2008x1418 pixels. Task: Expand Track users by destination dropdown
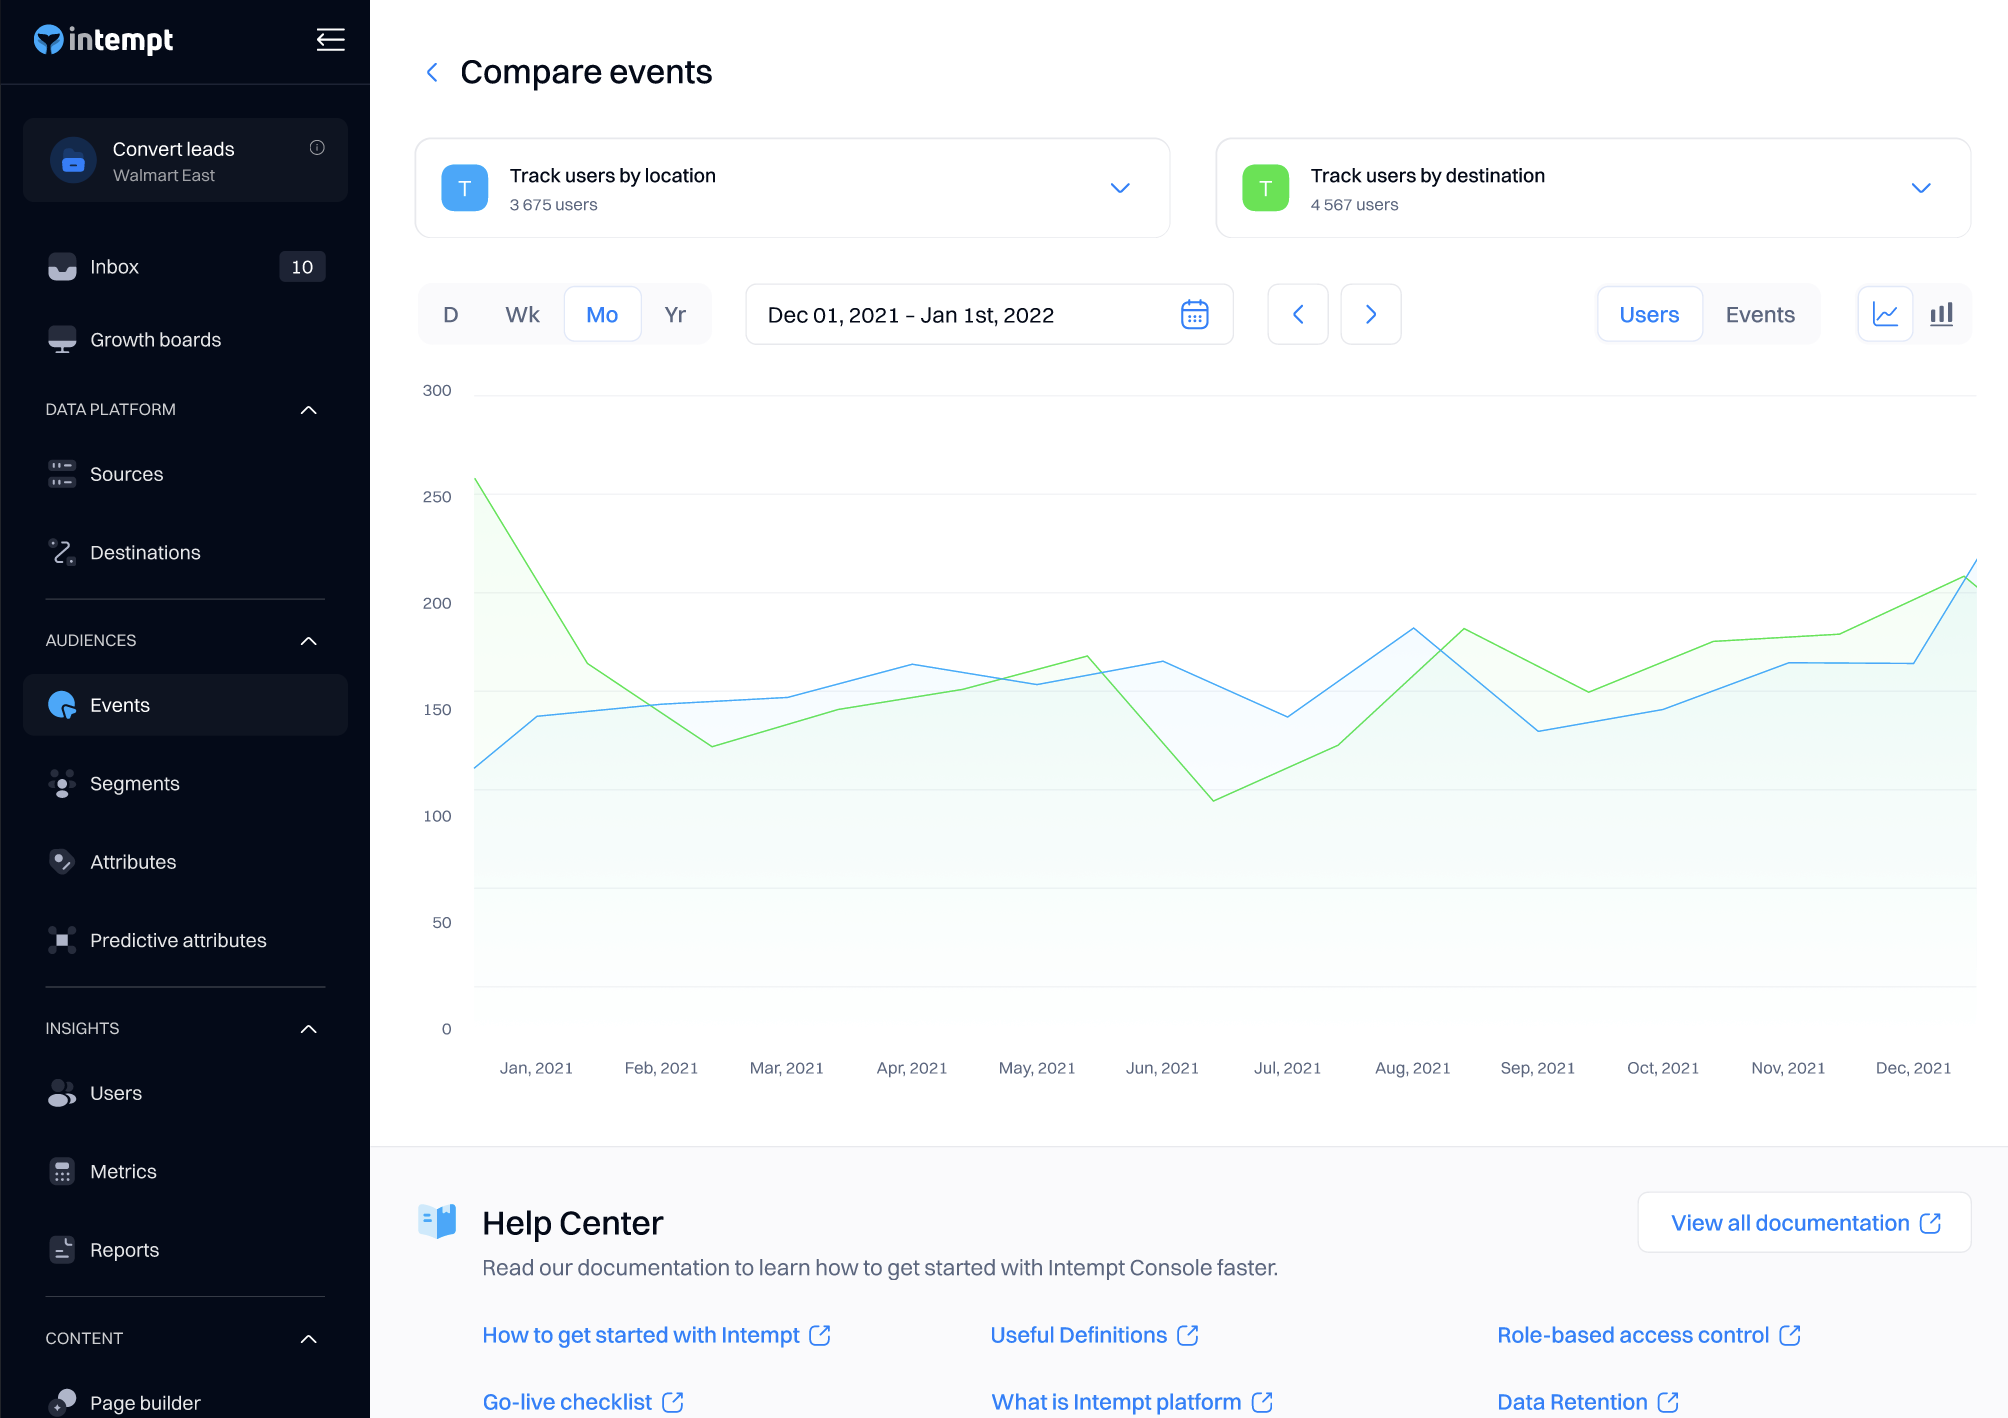[x=1920, y=188]
